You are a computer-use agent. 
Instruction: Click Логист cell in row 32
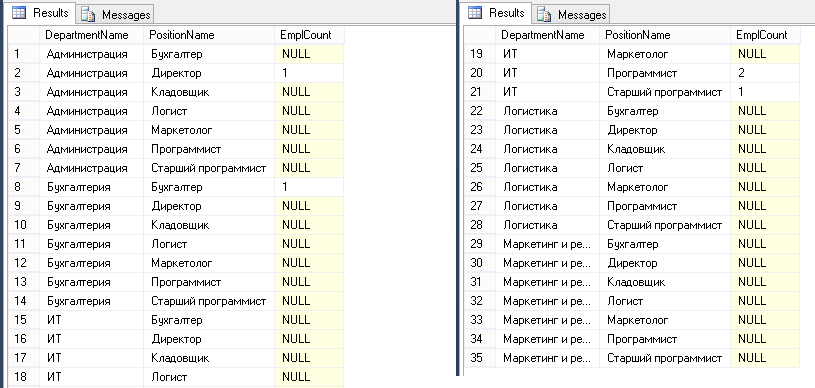pyautogui.click(x=665, y=301)
